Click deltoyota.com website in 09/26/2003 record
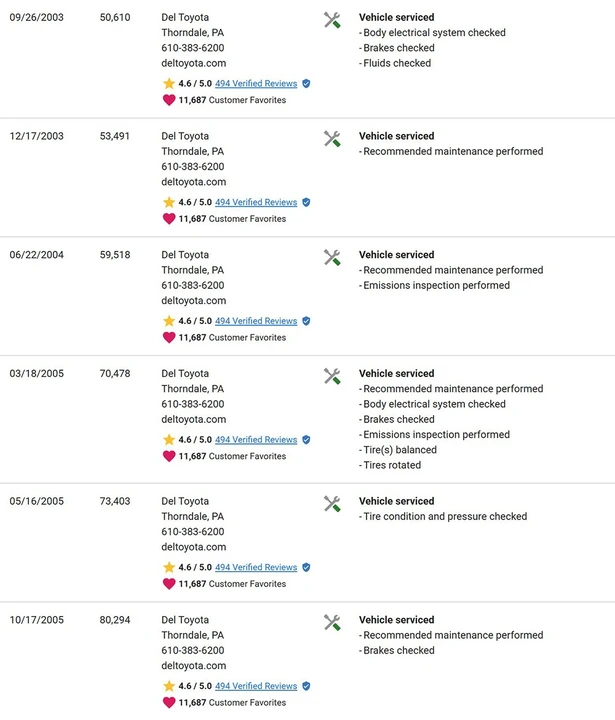Screen dimensions: 615x720 click(x=193, y=63)
